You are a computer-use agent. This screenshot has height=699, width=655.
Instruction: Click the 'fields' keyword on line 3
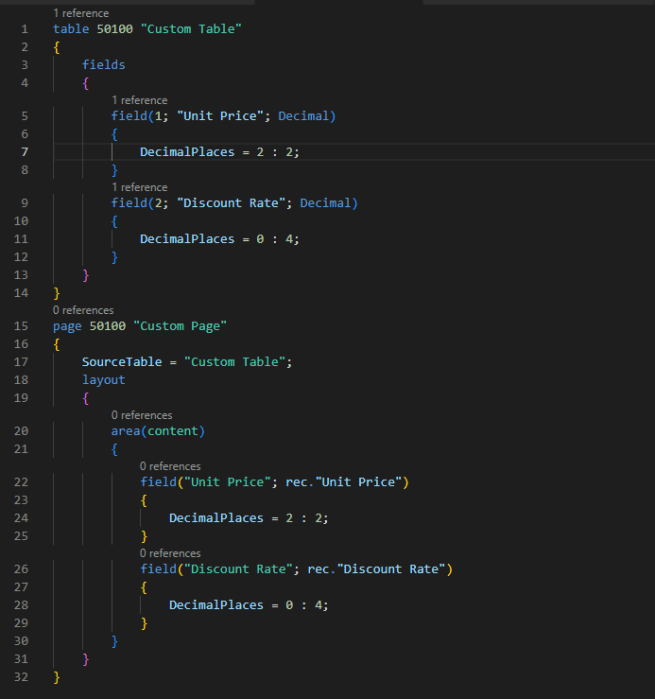(103, 64)
